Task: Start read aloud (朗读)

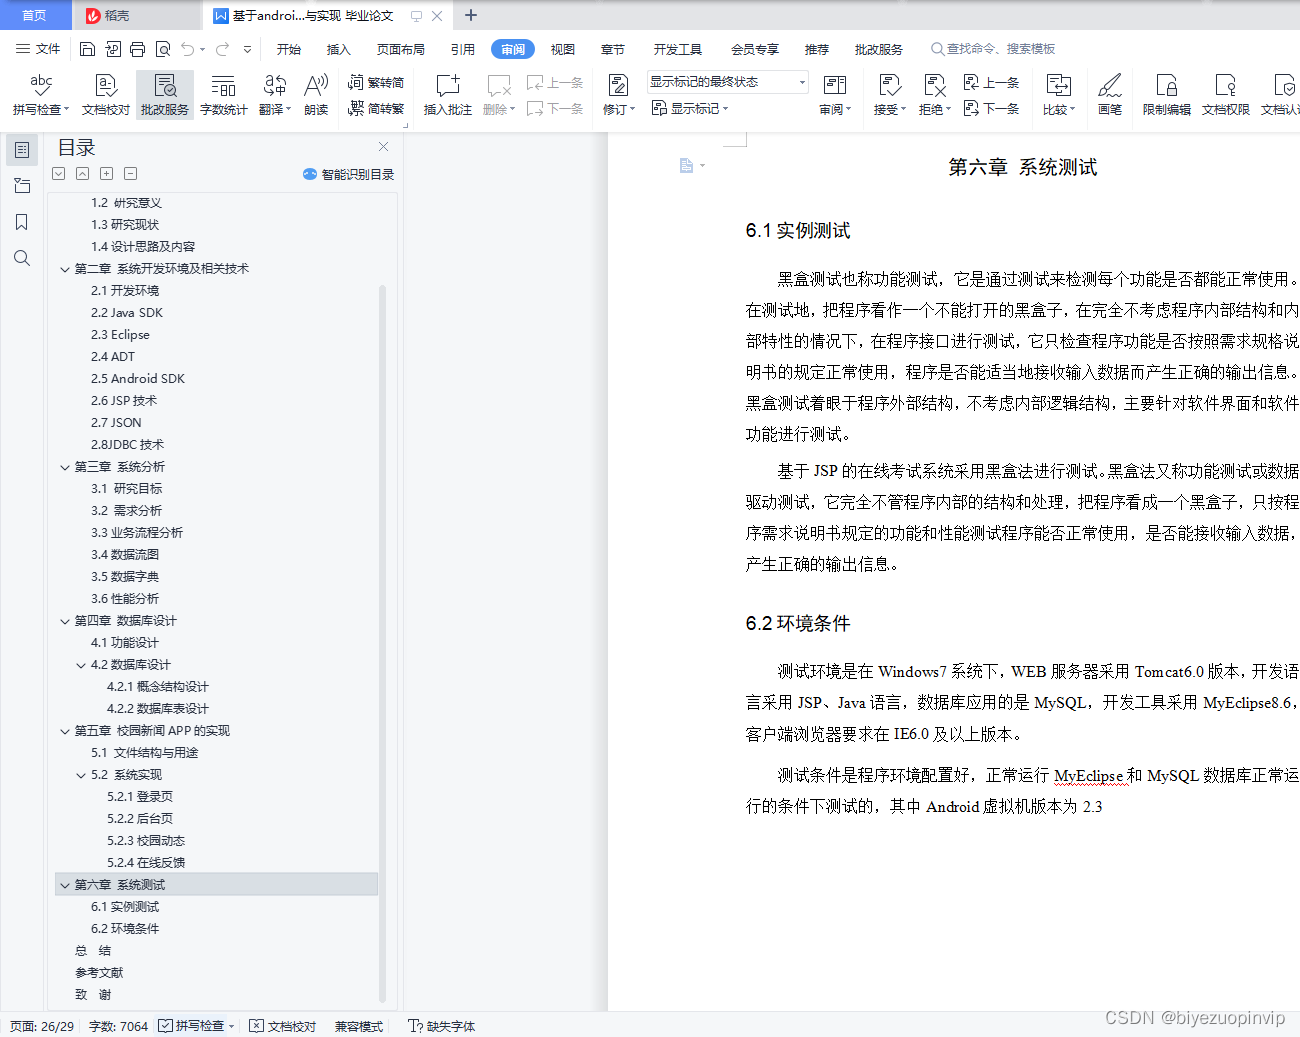Action: pyautogui.click(x=316, y=95)
